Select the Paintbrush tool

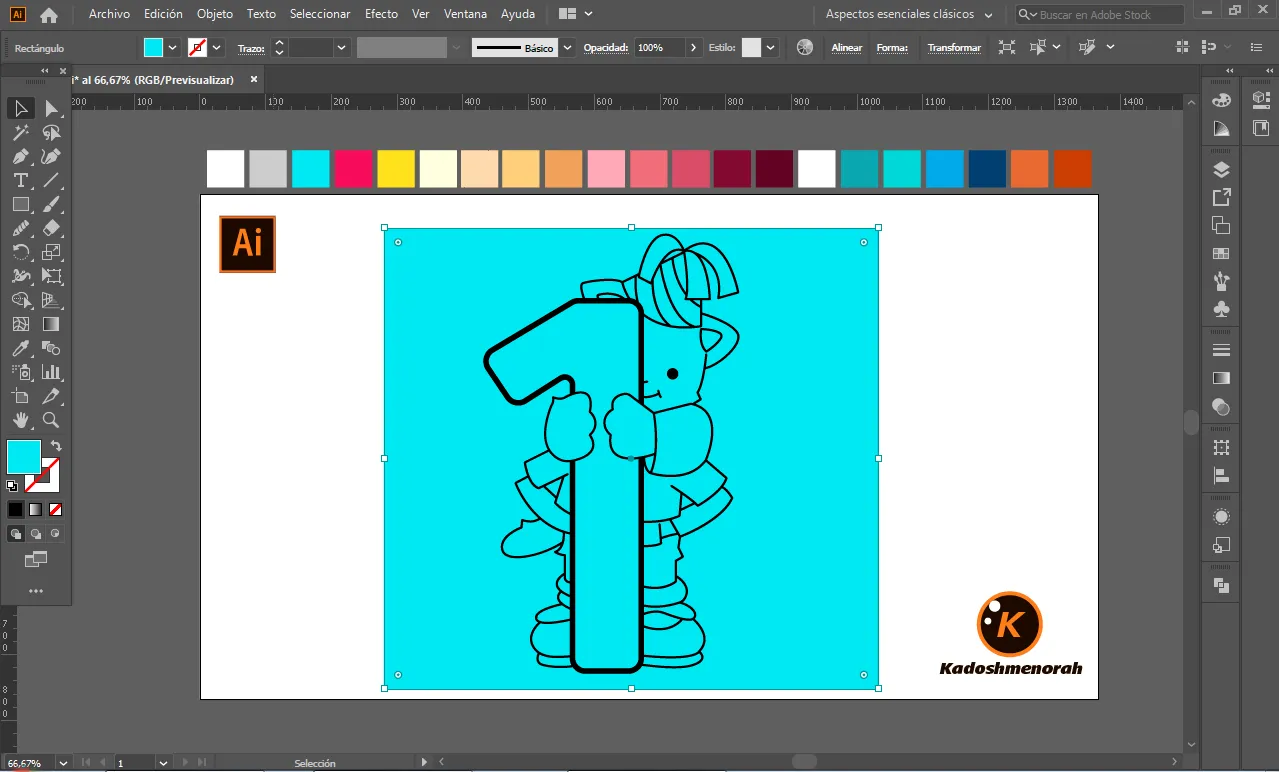point(51,204)
